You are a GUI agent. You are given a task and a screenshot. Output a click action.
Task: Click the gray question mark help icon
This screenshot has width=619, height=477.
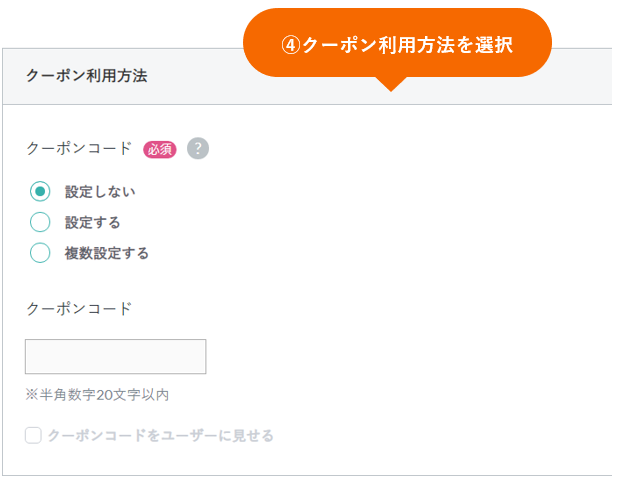198,148
